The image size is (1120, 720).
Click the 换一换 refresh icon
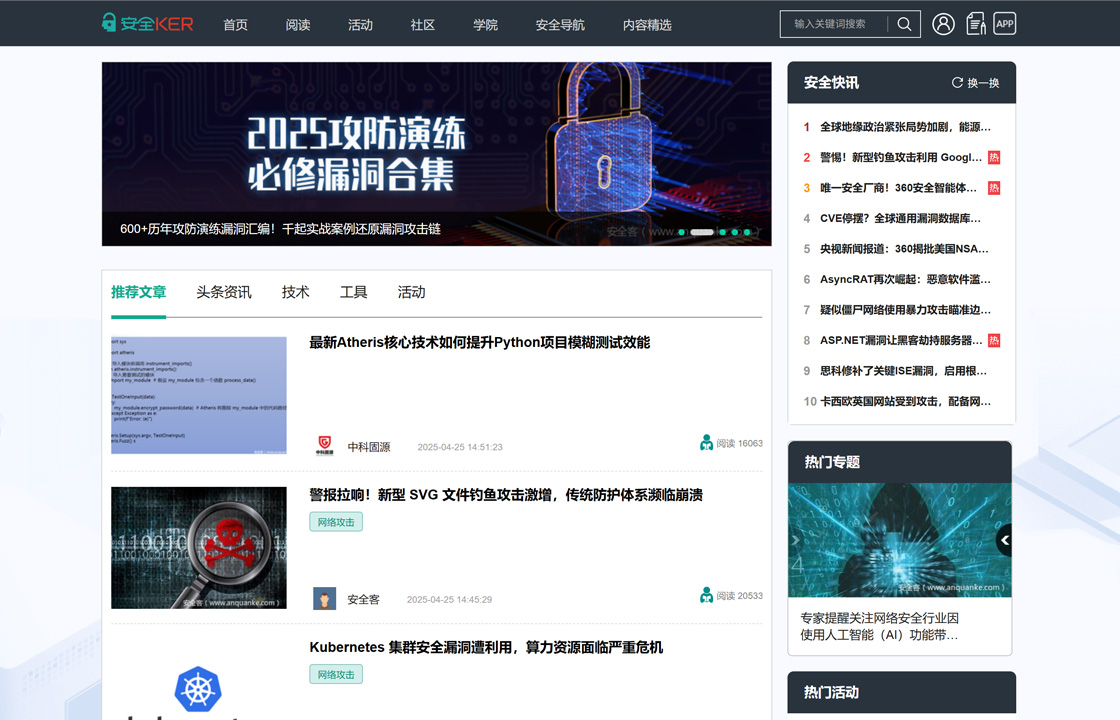click(x=956, y=83)
